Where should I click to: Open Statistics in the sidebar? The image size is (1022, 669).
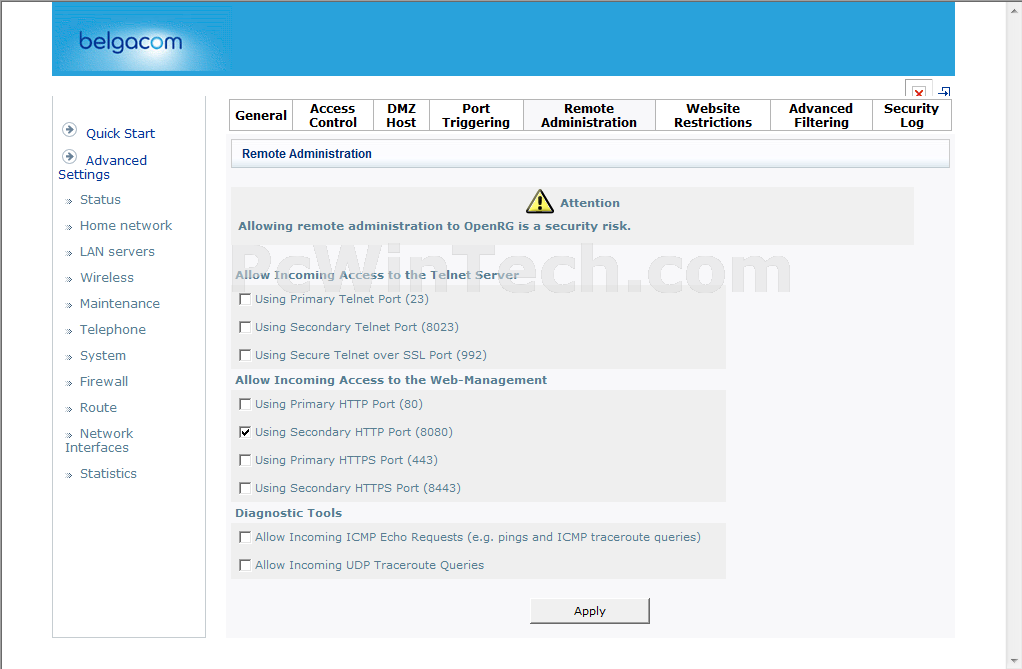[108, 474]
